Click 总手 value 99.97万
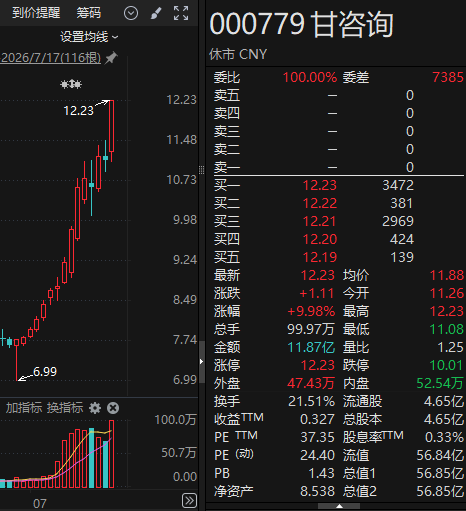This screenshot has height=511, width=466. 311,329
